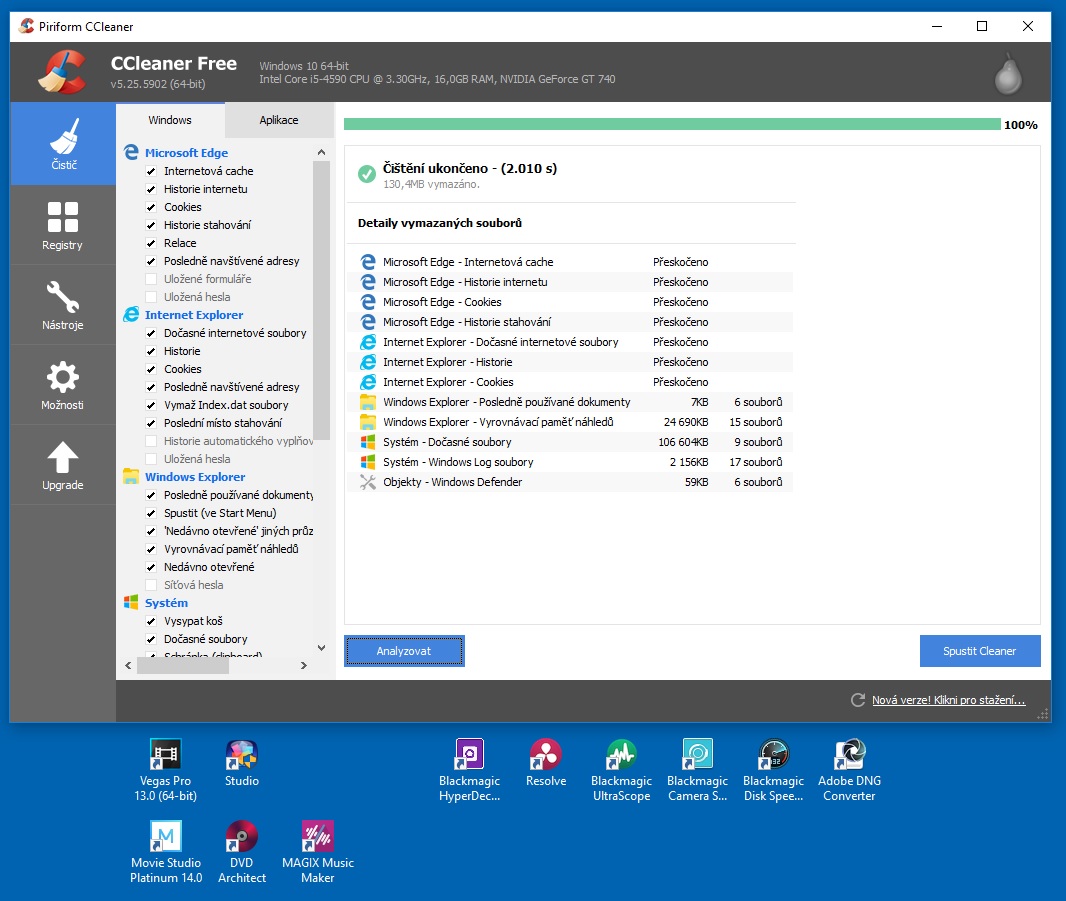Collapse the Microsoft Edge section header
This screenshot has width=1066, height=901.
click(x=186, y=153)
